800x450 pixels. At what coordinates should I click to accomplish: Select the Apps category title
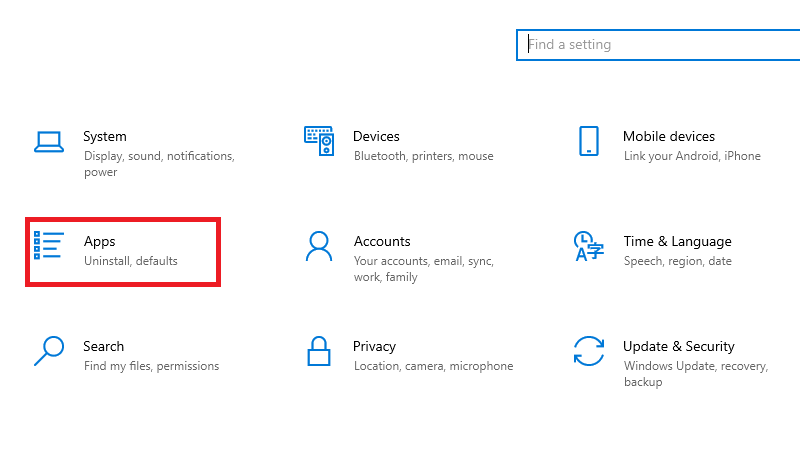[100, 241]
